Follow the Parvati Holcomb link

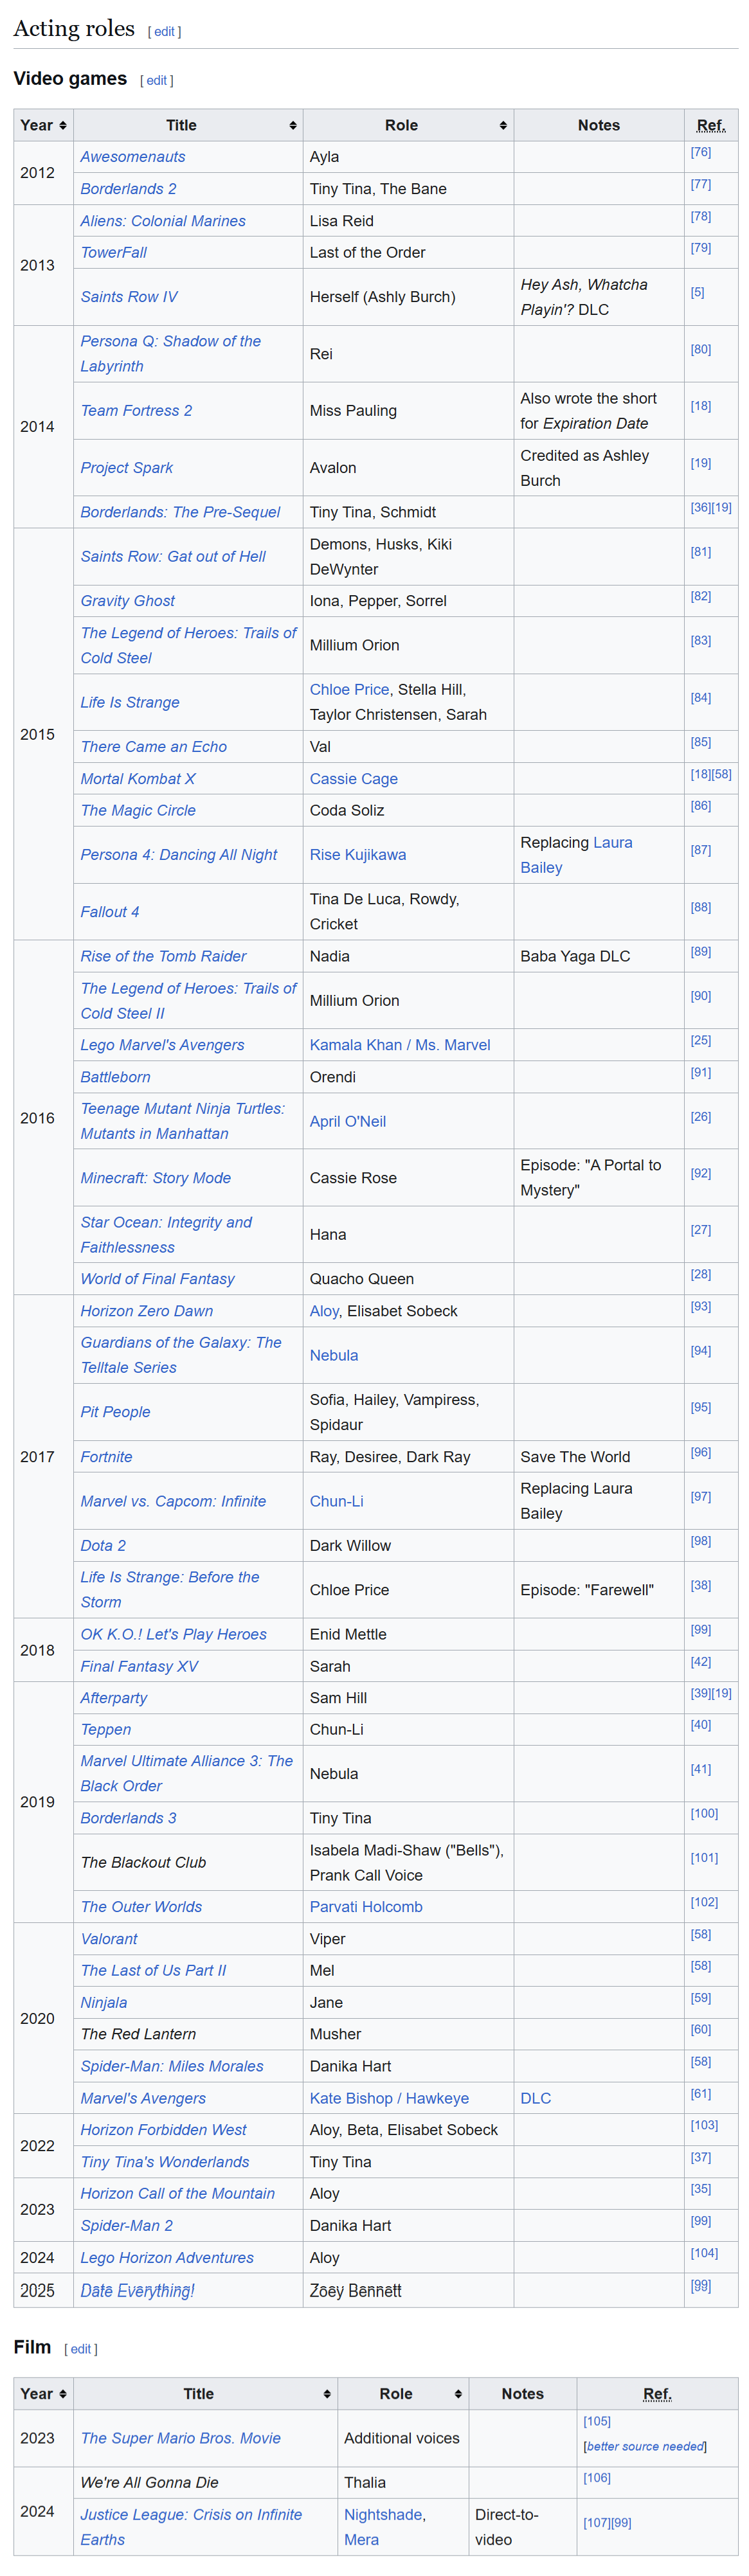point(366,1907)
